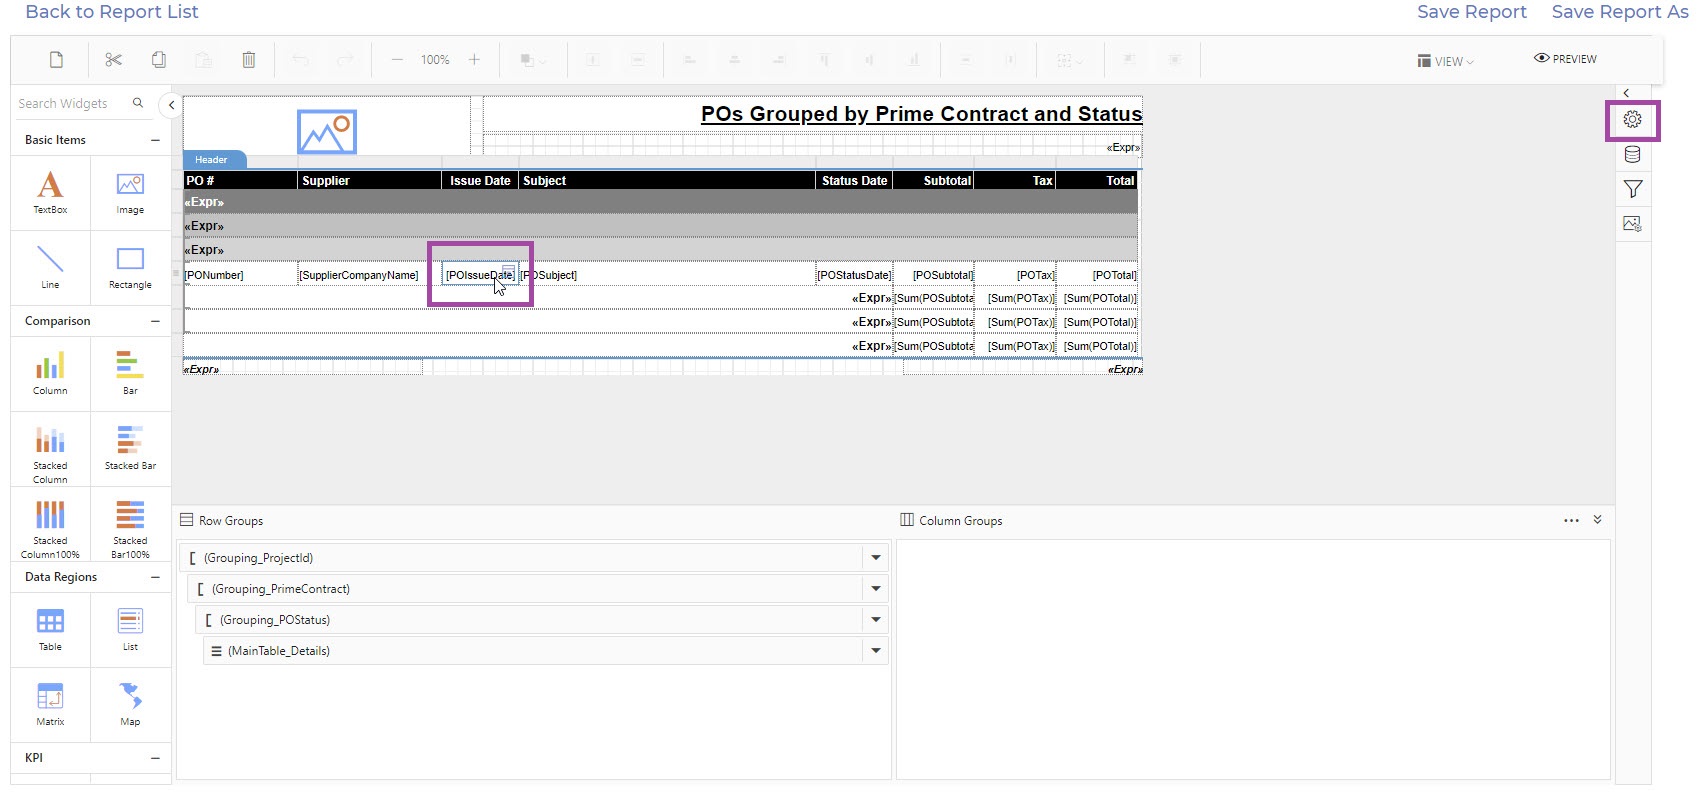Screen dimensions: 1703x796
Task: Copy the selected item via toolbar
Action: [159, 60]
